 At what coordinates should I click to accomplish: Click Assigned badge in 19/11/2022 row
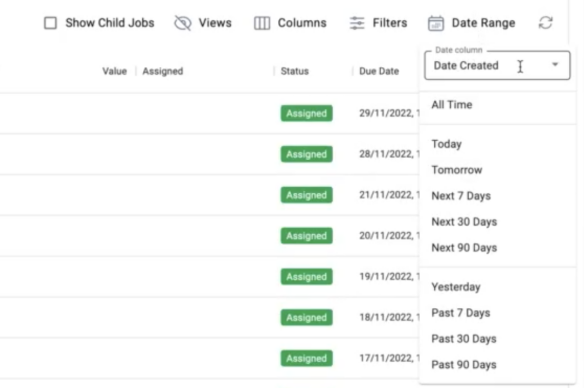coord(307,277)
